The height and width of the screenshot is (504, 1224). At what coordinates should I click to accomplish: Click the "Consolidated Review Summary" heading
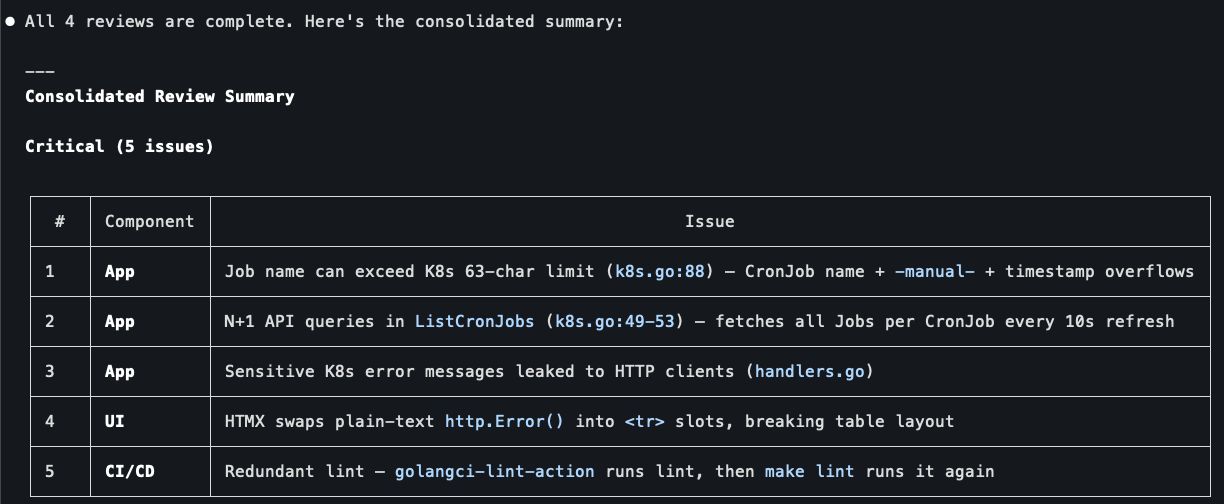point(160,97)
